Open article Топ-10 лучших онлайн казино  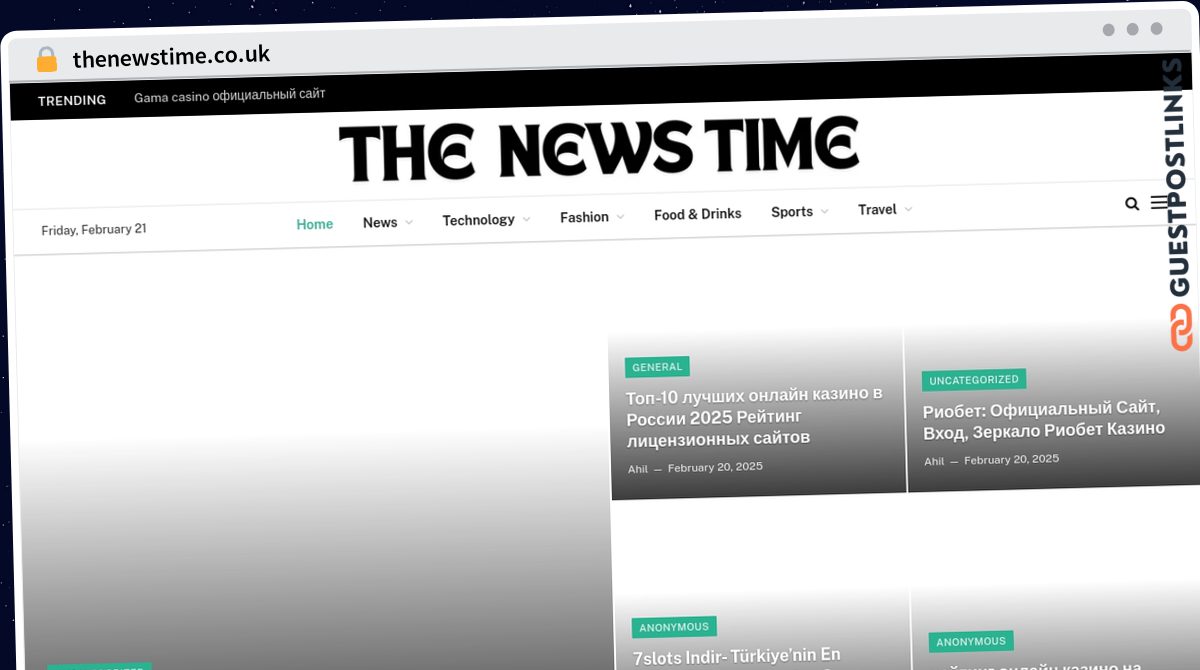(x=755, y=416)
